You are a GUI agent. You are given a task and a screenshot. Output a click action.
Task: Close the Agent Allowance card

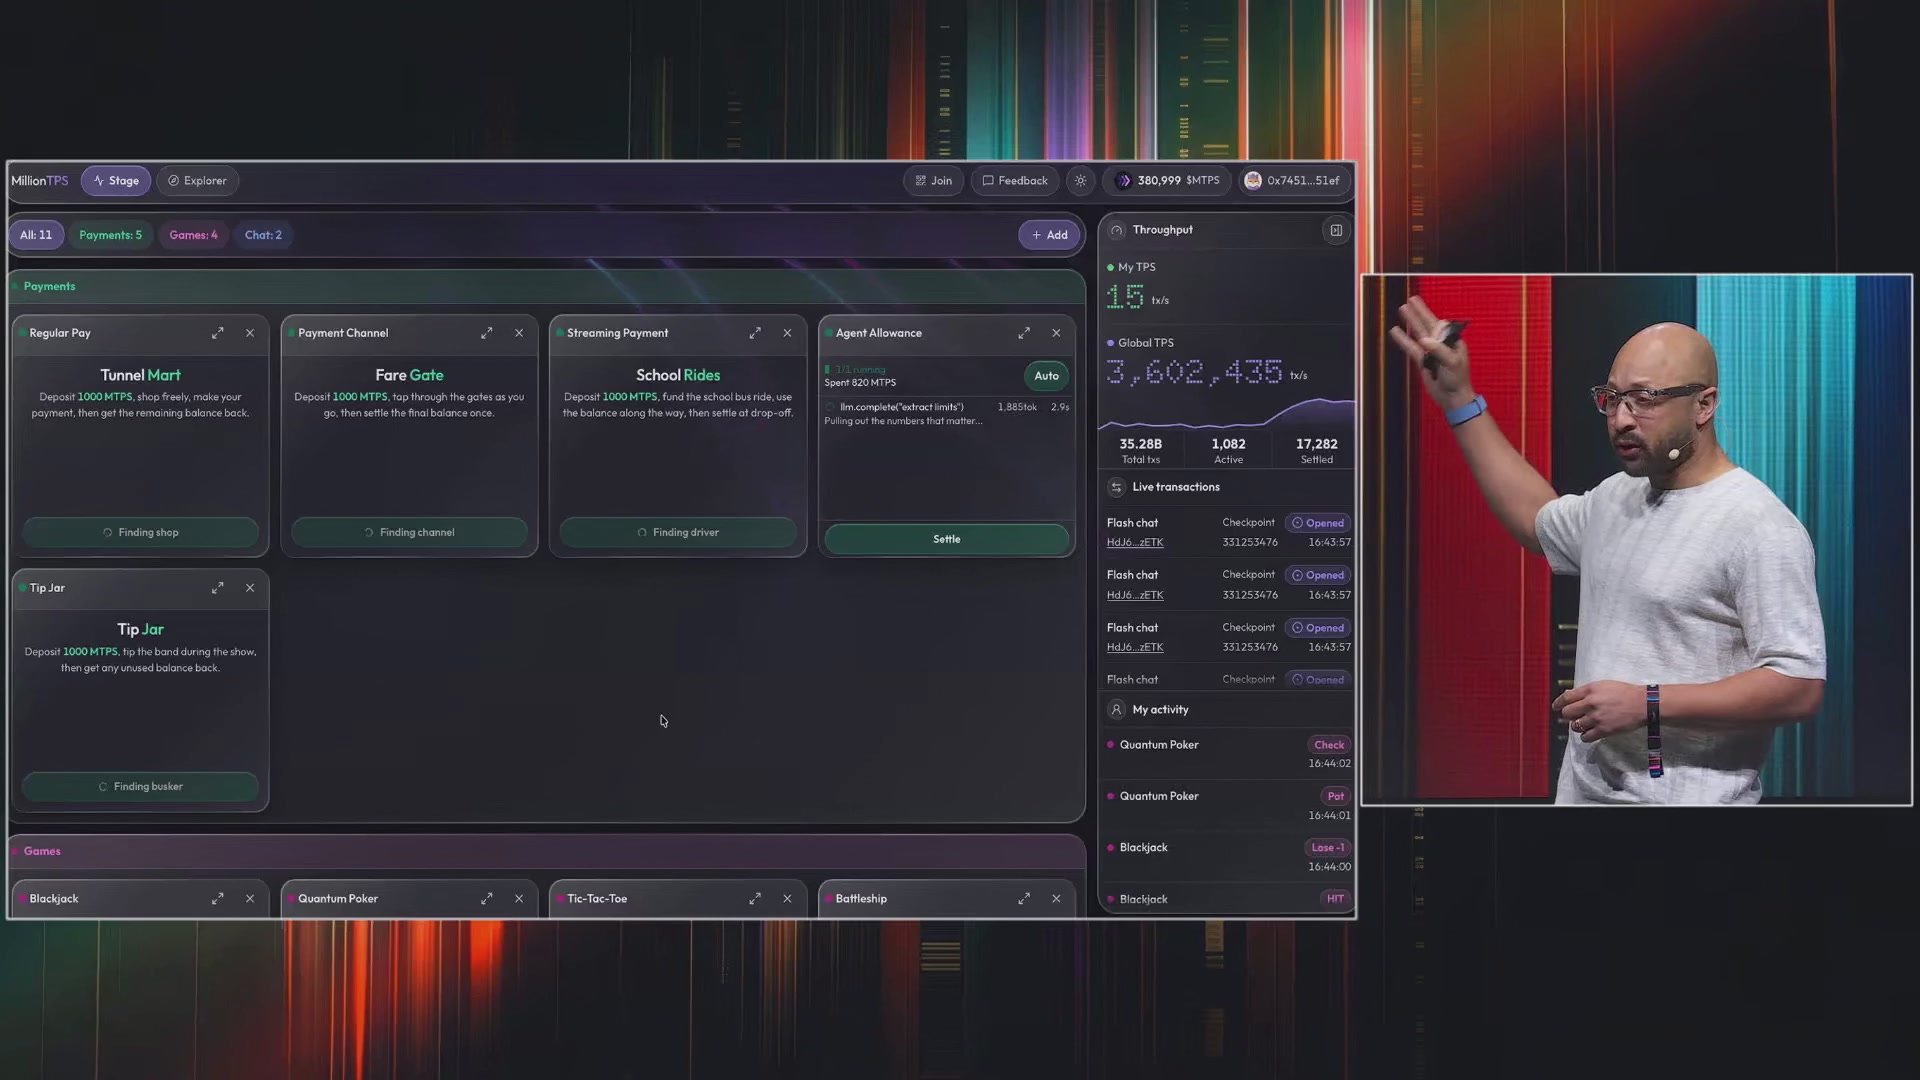[1056, 333]
